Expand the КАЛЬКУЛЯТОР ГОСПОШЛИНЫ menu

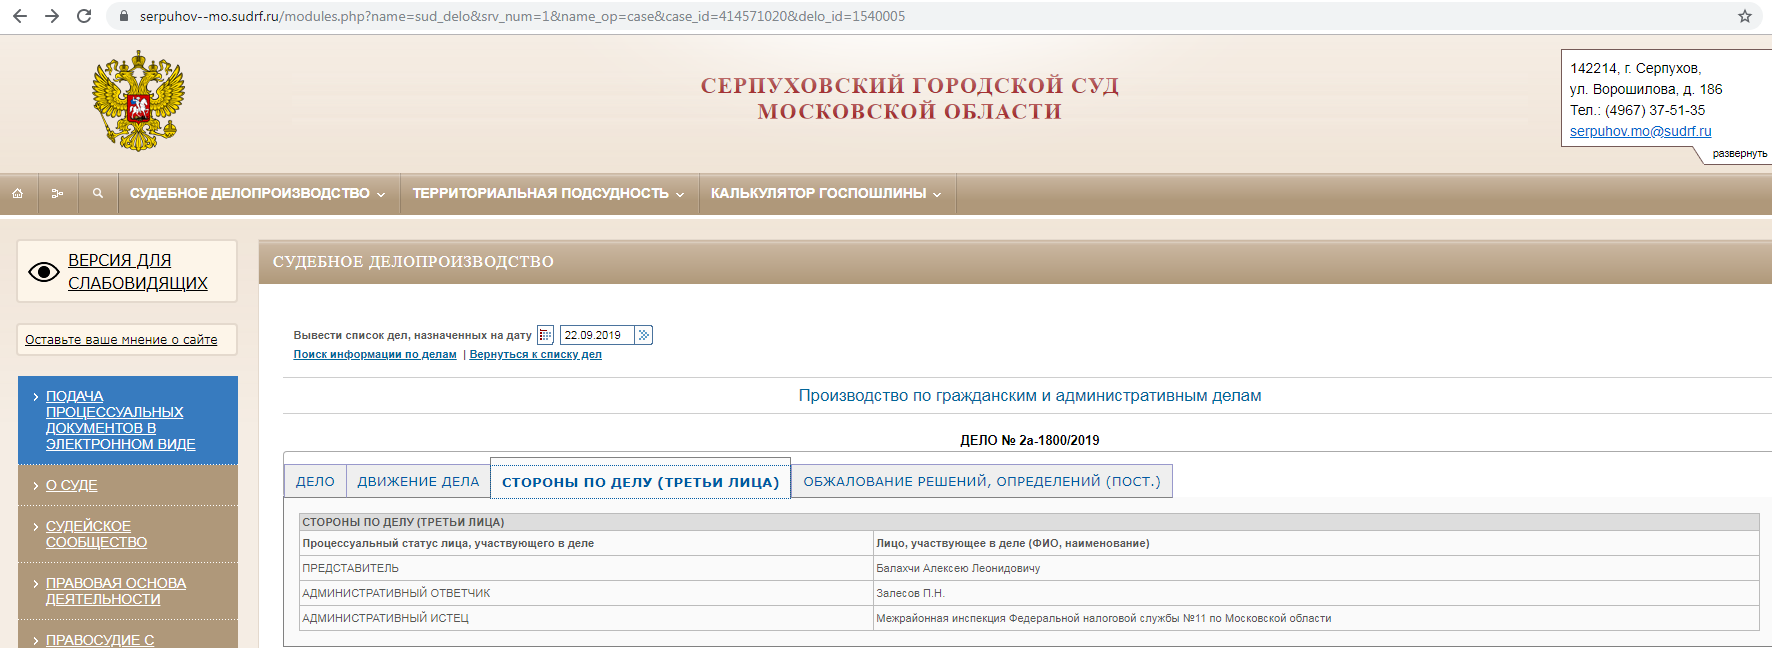pos(827,193)
